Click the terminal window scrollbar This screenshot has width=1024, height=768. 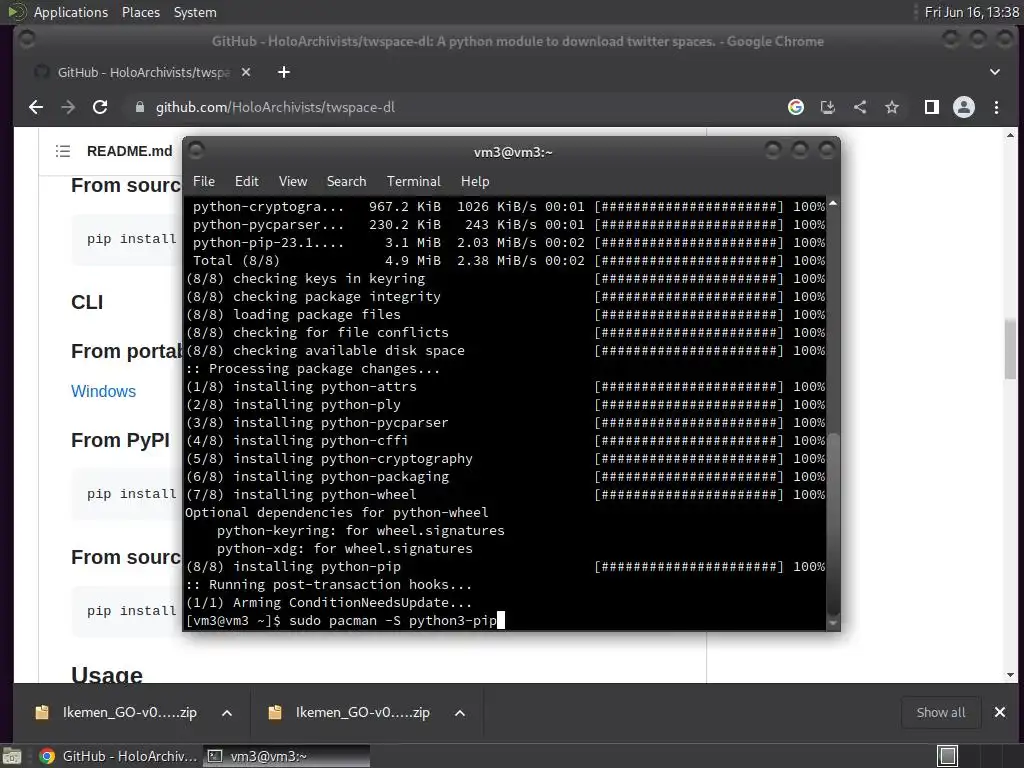(x=833, y=522)
